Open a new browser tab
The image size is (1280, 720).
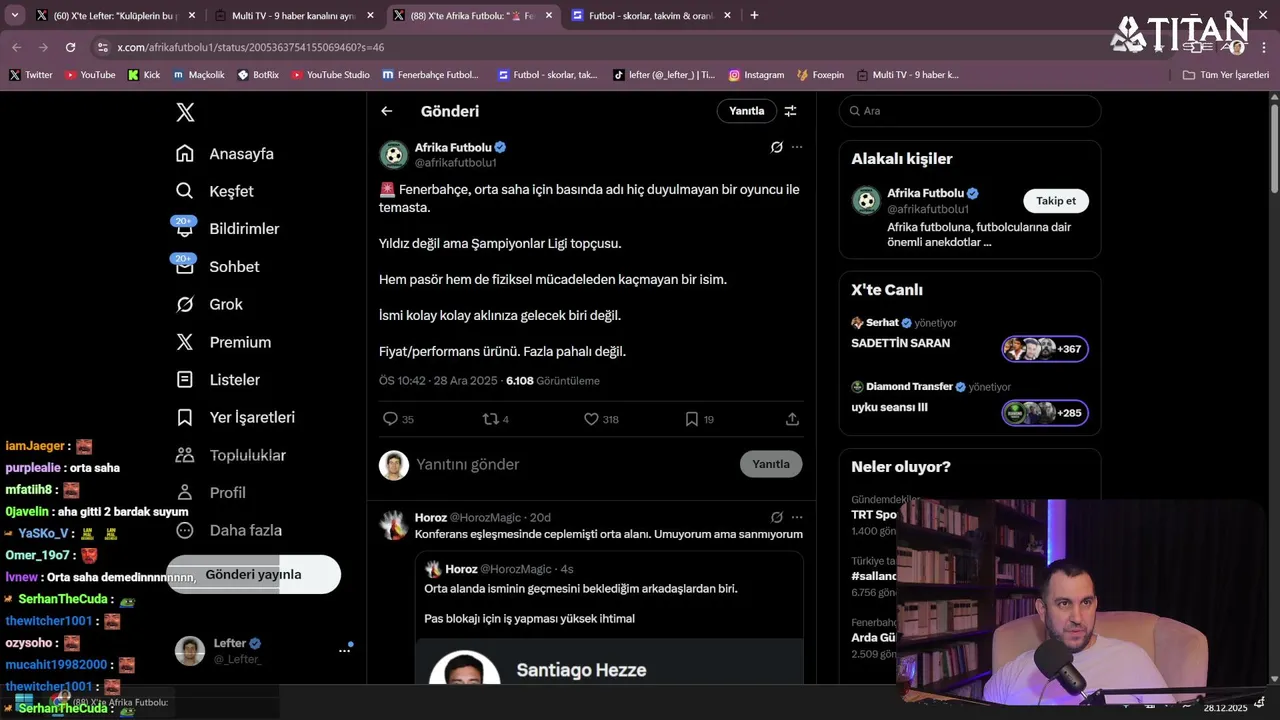[x=754, y=15]
